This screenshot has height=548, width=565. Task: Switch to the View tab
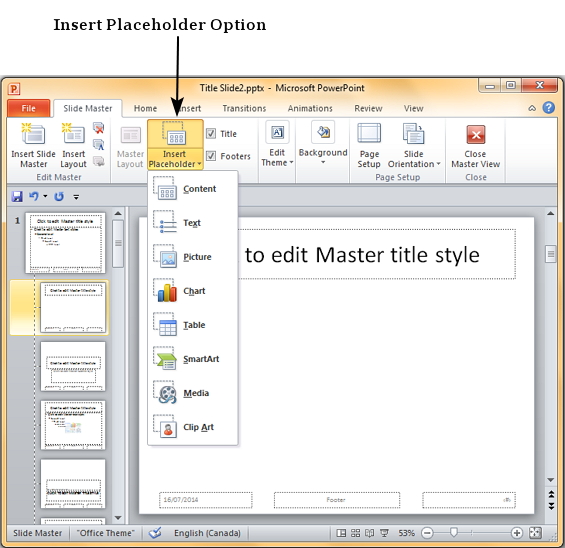[413, 108]
